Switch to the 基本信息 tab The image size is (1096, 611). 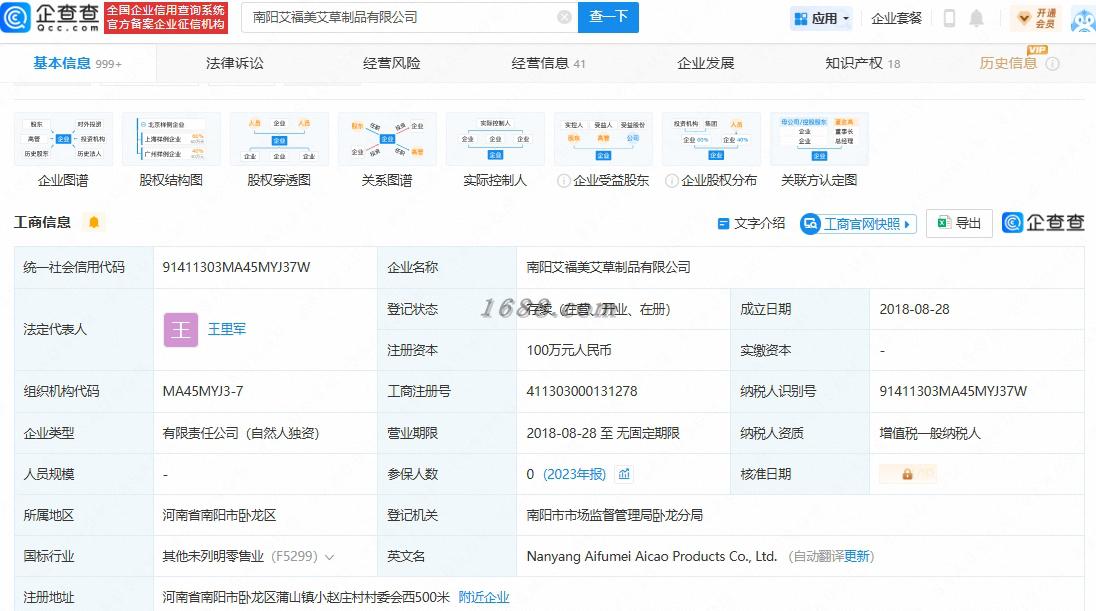click(77, 63)
